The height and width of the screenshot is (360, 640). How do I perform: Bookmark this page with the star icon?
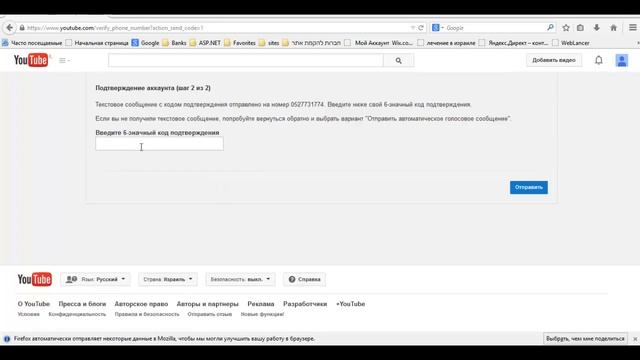(x=566, y=28)
